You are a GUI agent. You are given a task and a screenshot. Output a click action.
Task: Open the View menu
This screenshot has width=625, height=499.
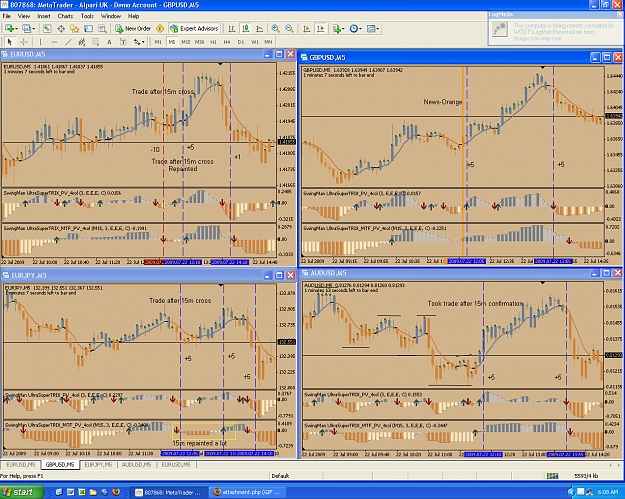coord(24,16)
